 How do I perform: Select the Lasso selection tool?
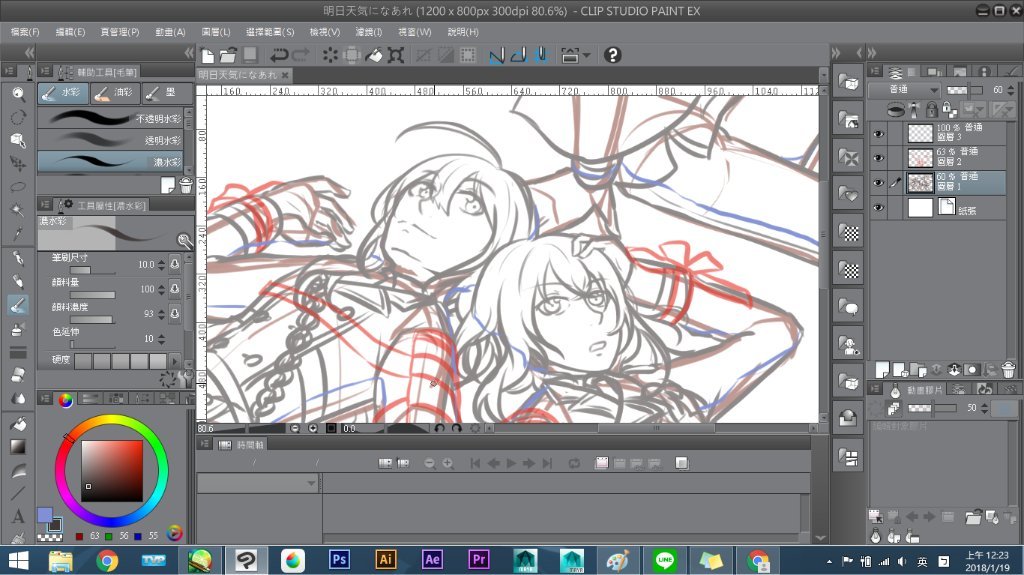coord(18,187)
